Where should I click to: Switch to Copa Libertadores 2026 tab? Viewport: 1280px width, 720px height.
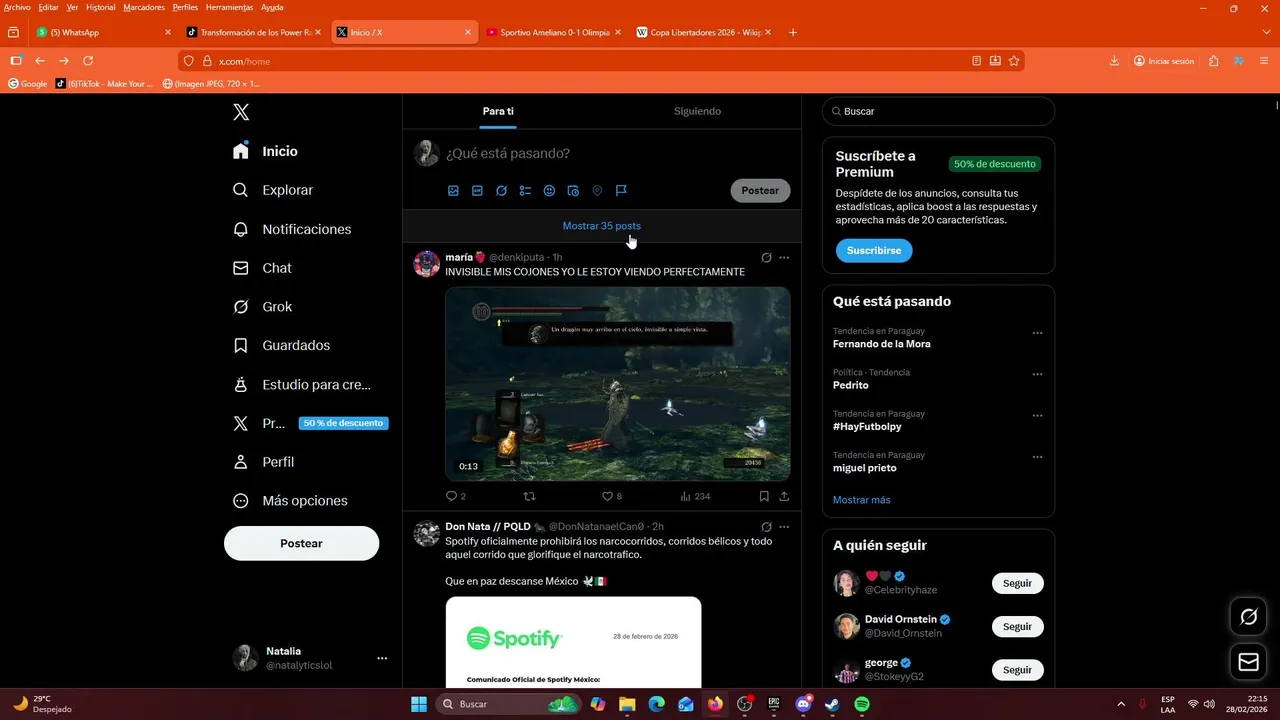(703, 32)
